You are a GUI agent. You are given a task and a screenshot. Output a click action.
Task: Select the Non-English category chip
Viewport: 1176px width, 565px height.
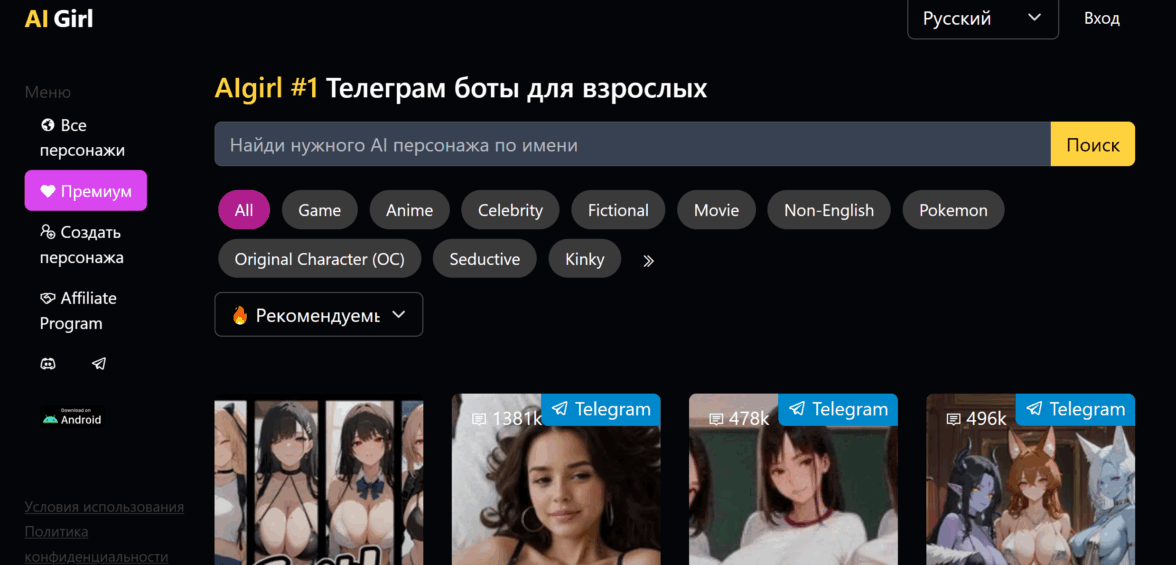[x=829, y=210]
